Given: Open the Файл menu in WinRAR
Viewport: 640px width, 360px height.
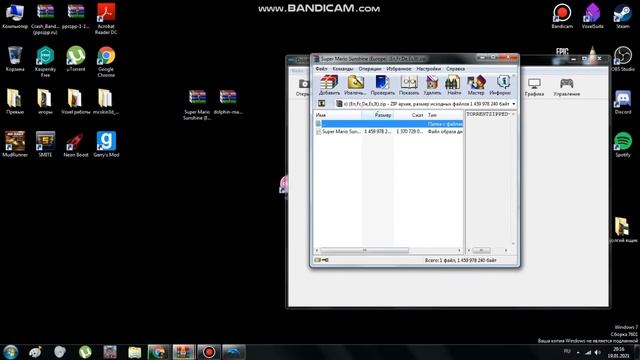Looking at the screenshot, I should 321,69.
